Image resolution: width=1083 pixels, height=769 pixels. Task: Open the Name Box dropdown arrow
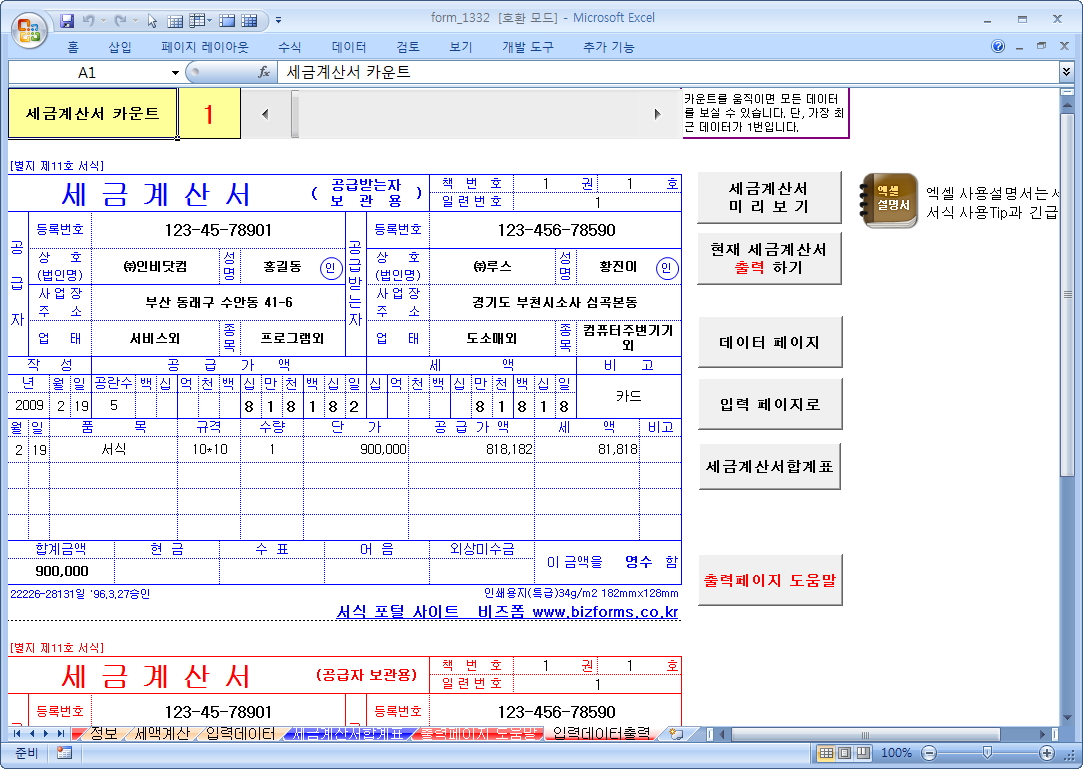click(175, 72)
